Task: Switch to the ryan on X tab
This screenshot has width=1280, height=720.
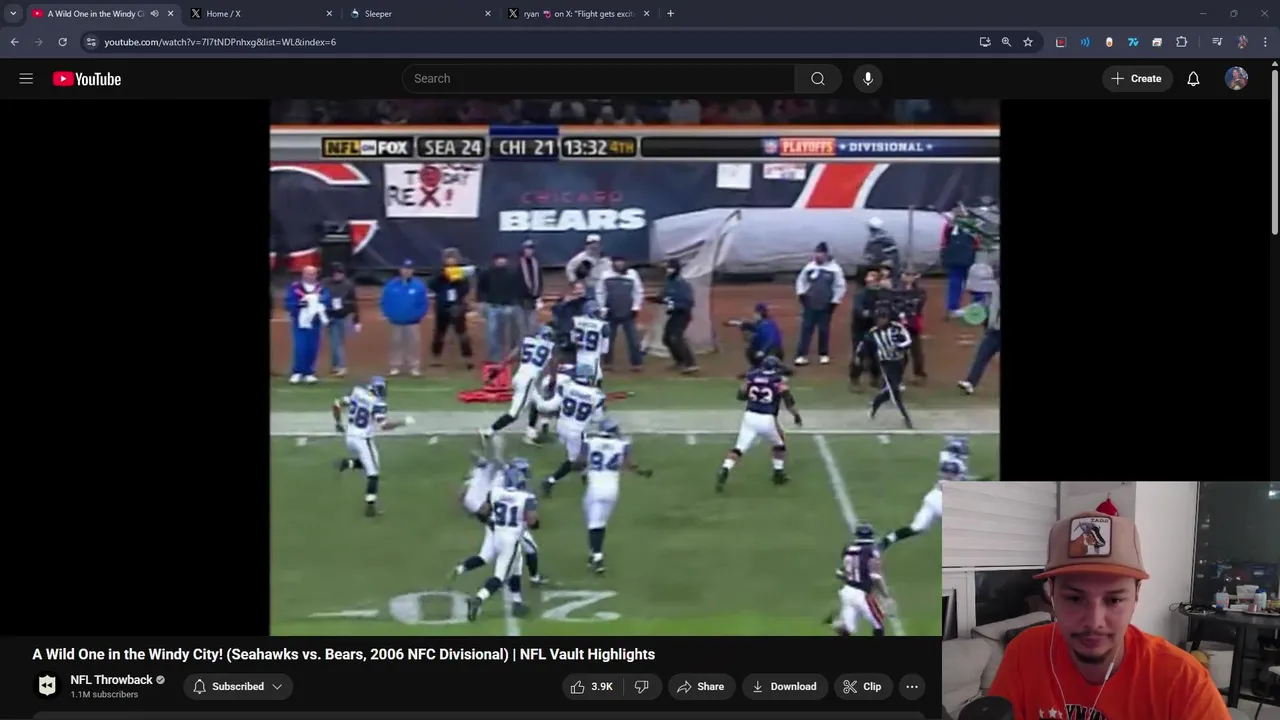Action: [579, 14]
